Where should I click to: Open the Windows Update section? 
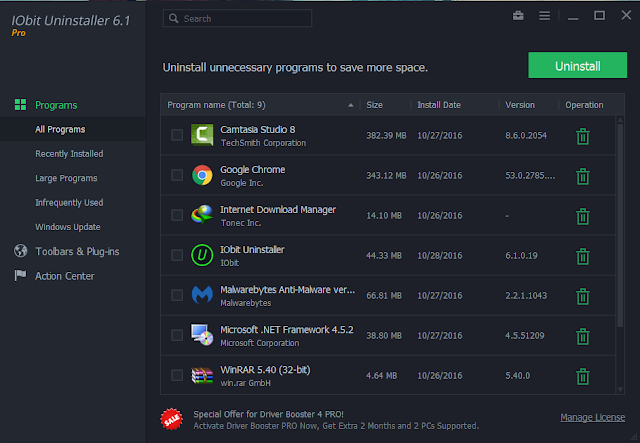[x=68, y=227]
